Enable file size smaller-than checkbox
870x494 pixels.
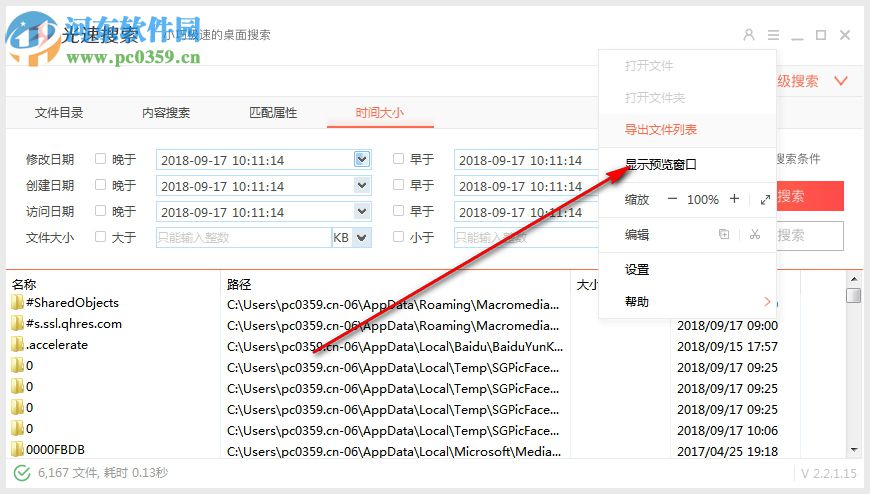(x=398, y=236)
